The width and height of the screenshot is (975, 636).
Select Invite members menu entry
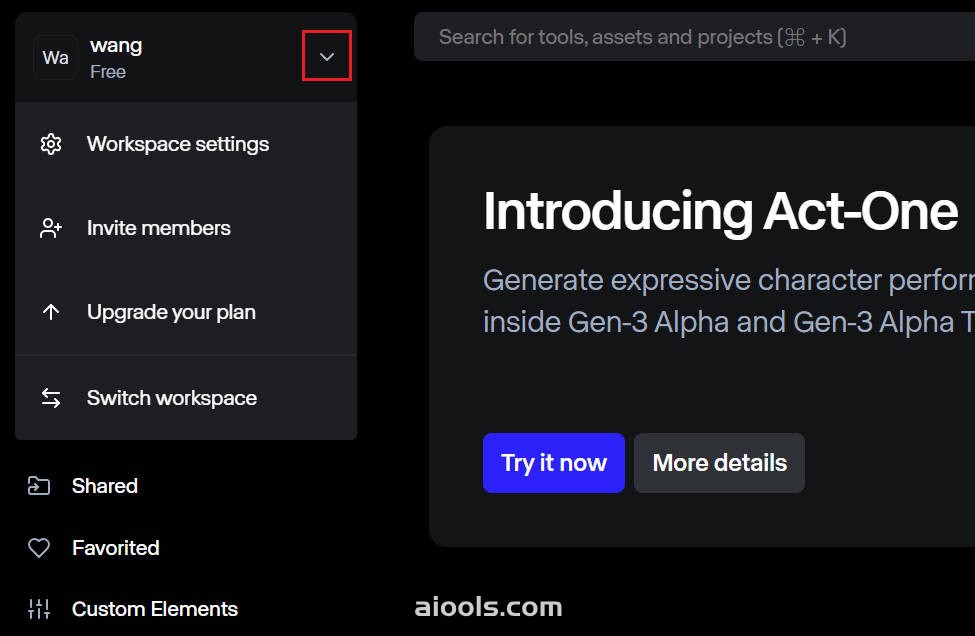click(x=186, y=228)
